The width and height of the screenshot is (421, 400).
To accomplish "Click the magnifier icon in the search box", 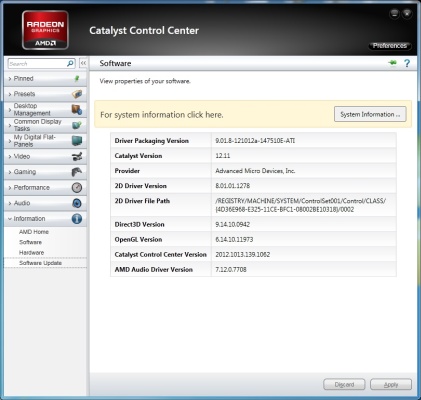I will point(70,63).
